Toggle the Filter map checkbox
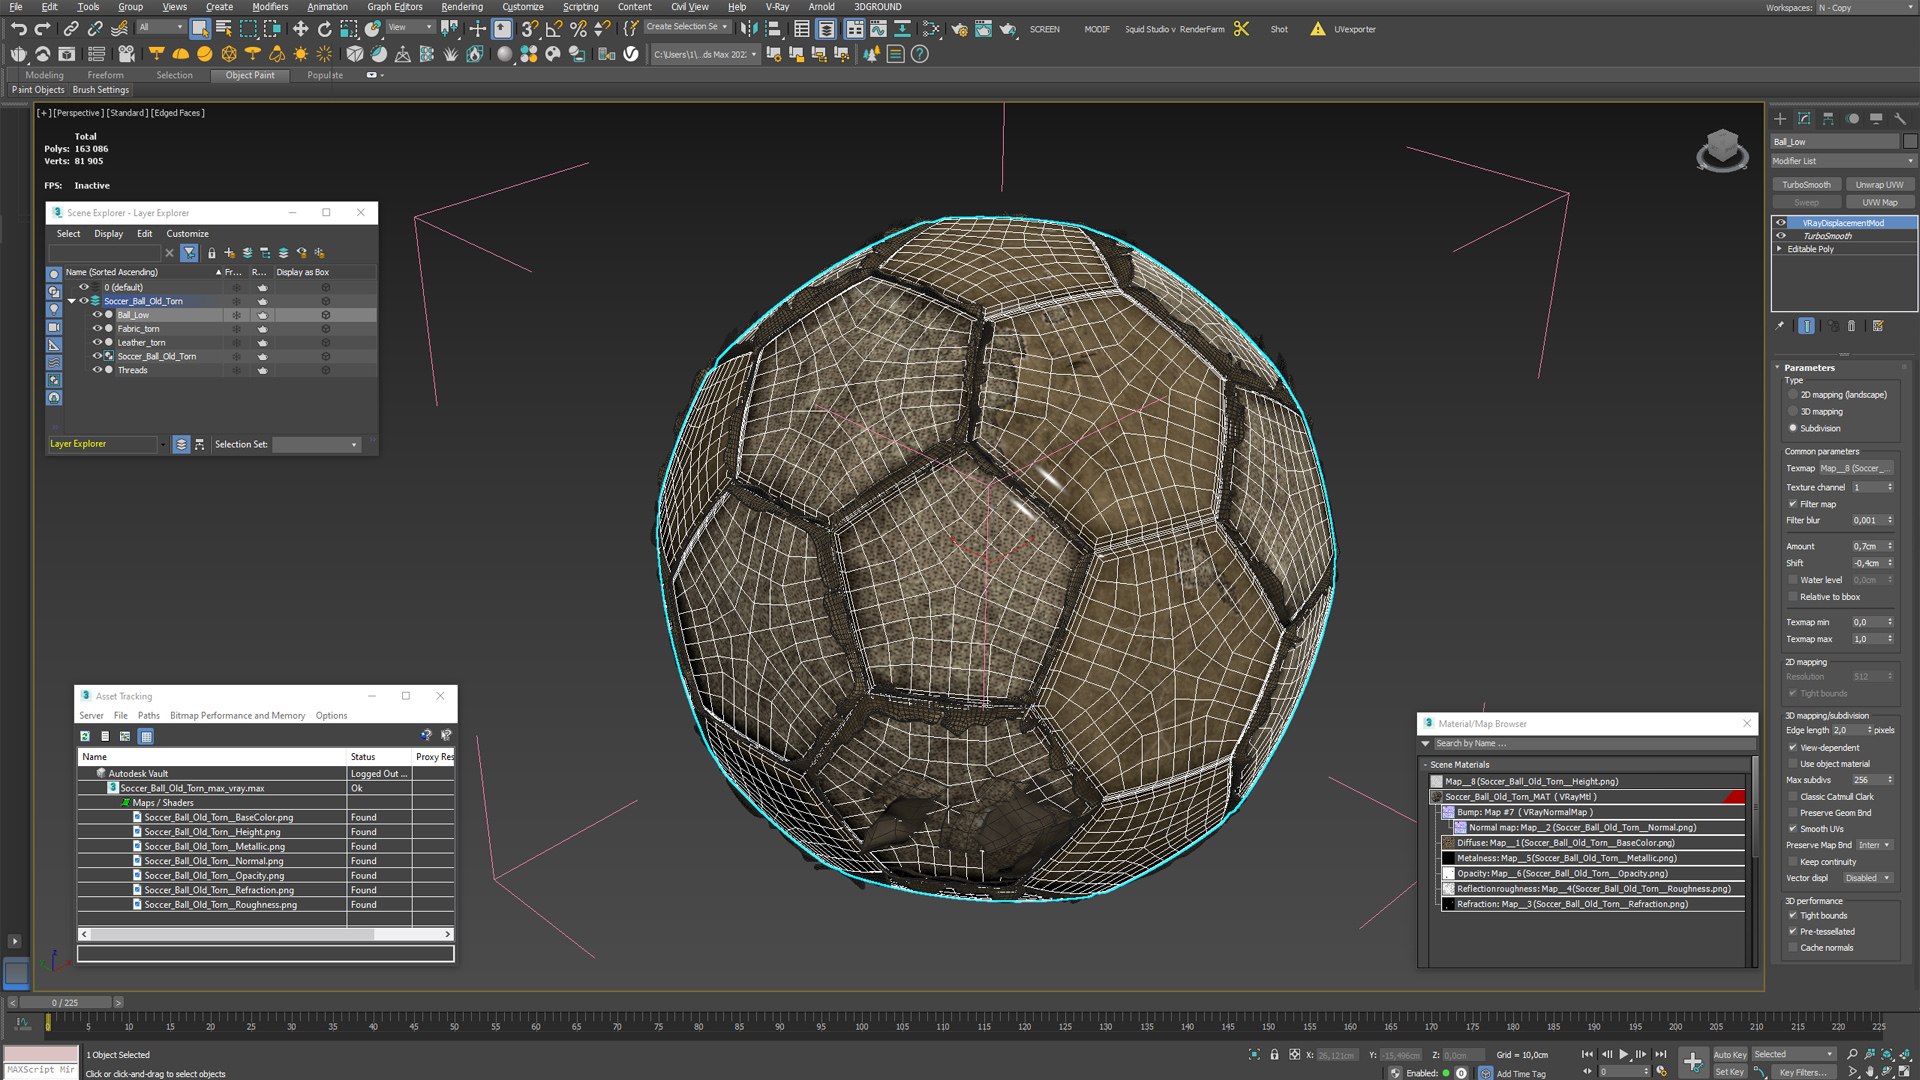 click(1793, 504)
